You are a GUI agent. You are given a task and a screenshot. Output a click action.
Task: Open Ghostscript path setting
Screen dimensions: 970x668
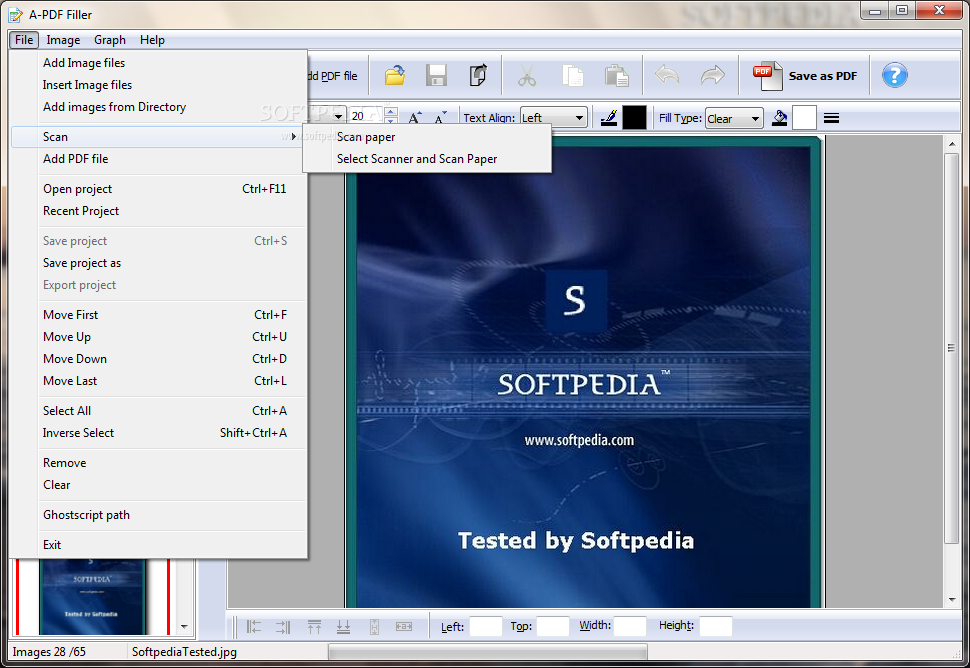coord(159,515)
